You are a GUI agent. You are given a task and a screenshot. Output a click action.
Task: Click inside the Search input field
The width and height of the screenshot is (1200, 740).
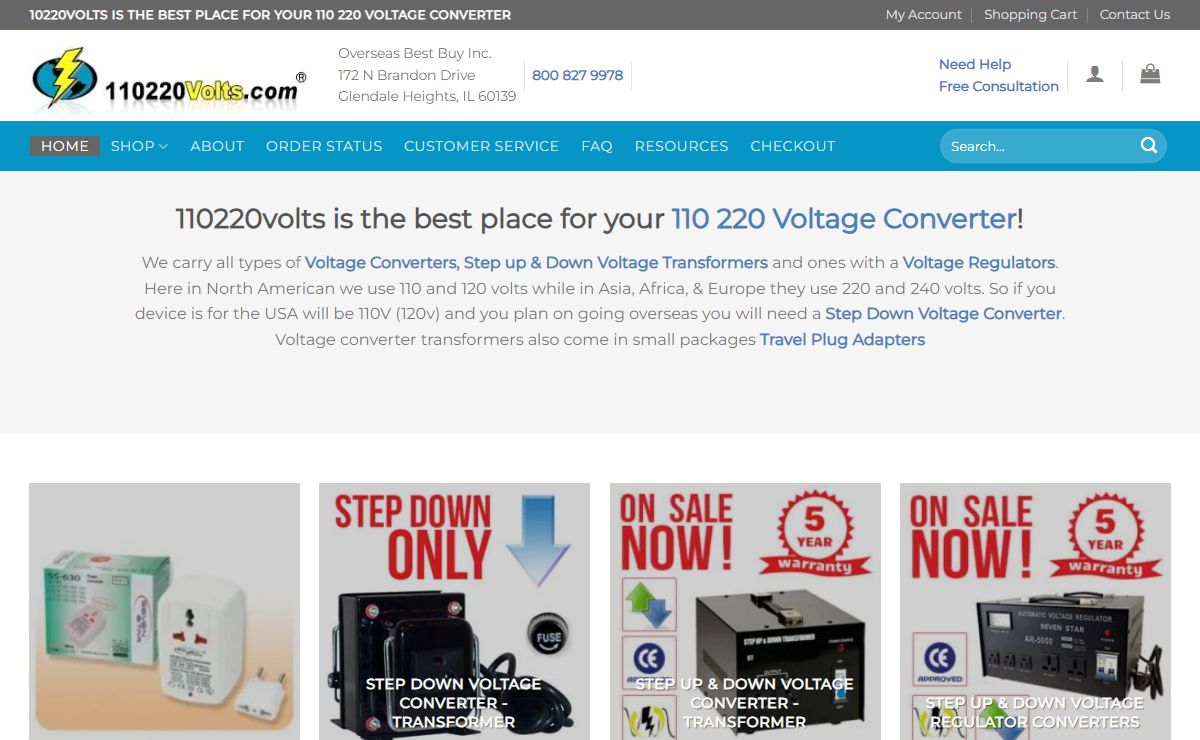tap(1038, 146)
